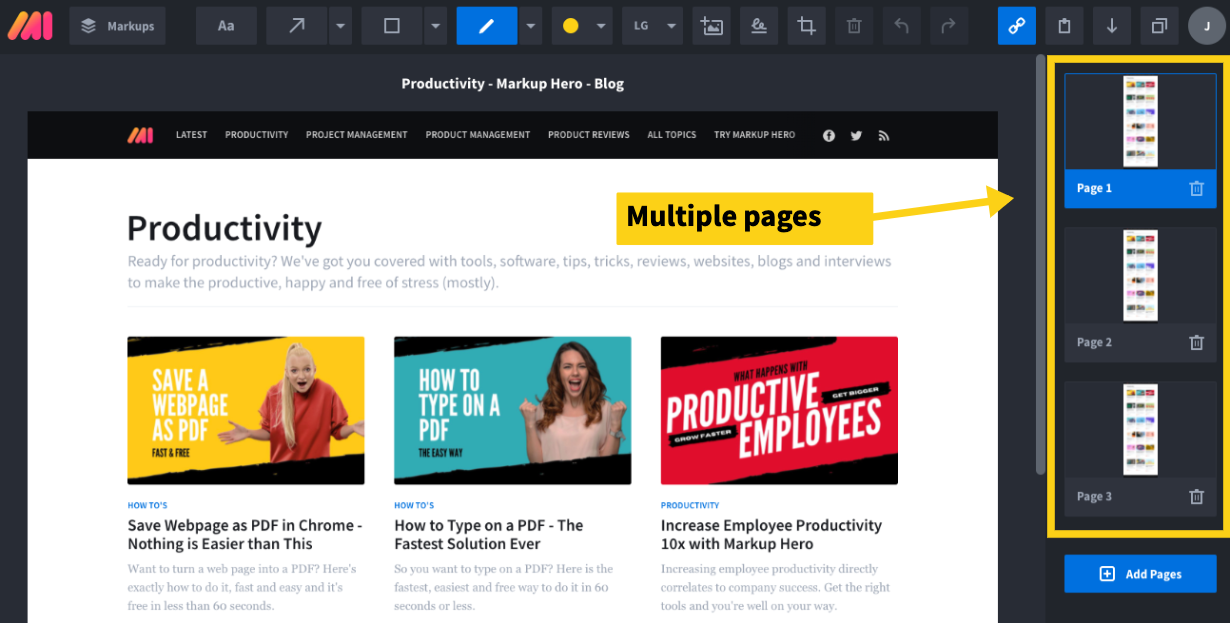Screen dimensions: 1230x623
Task: Open the How to Type on a PDF image
Action: [513, 410]
